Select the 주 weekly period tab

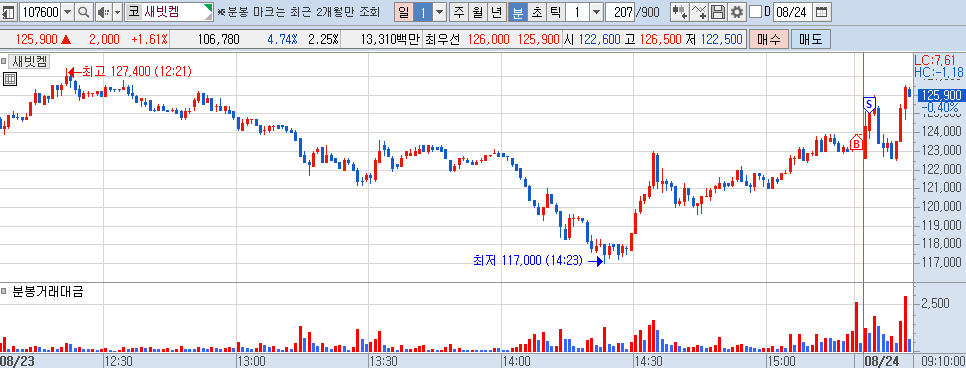pyautogui.click(x=459, y=11)
